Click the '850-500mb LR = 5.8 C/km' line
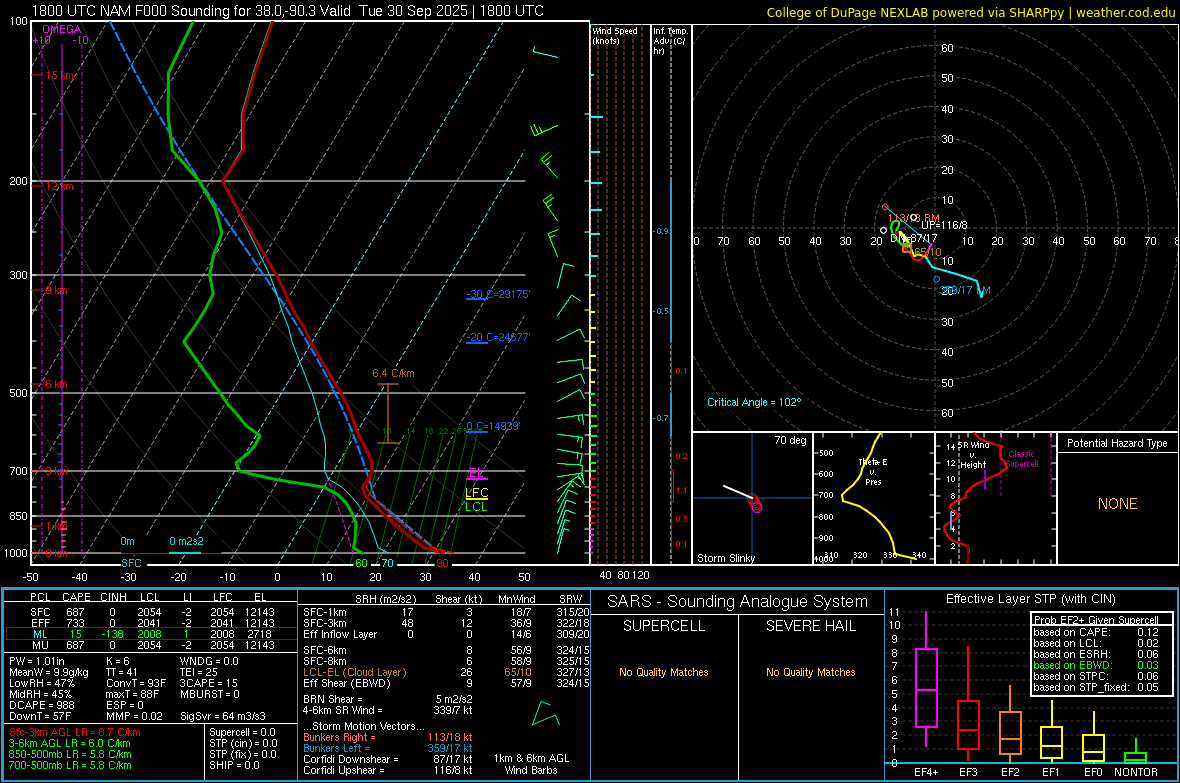 coord(70,754)
